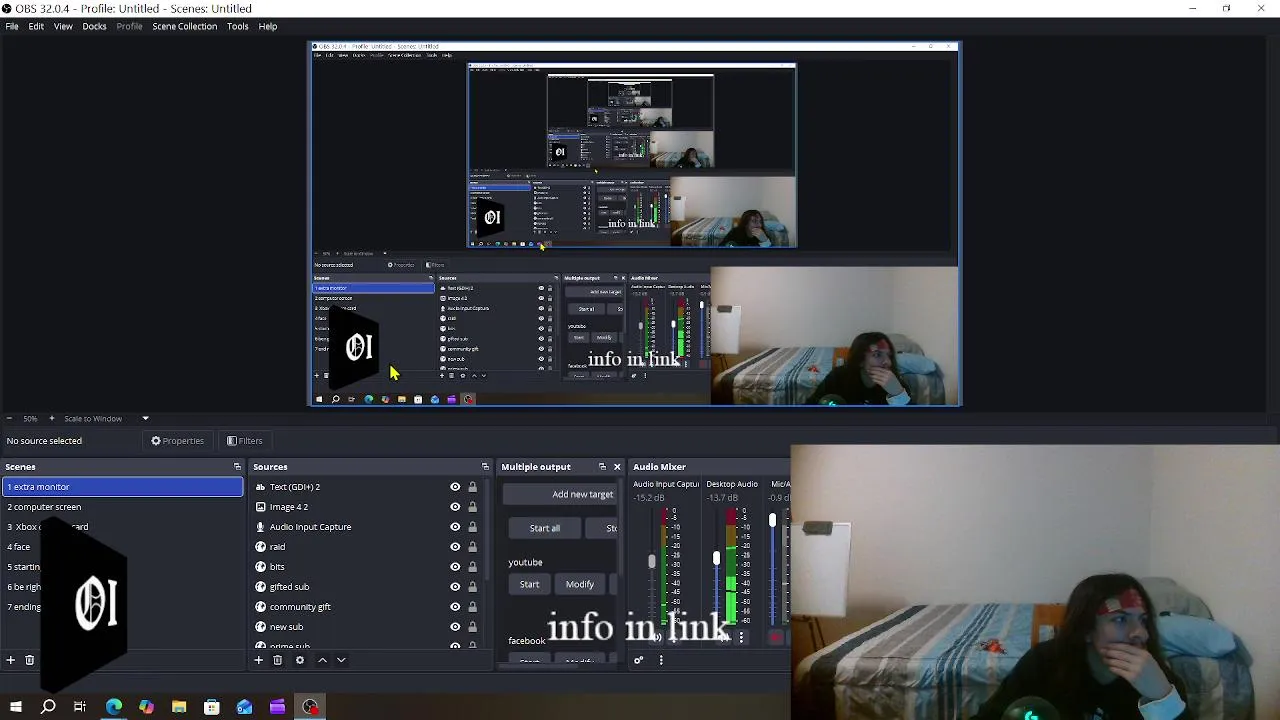This screenshot has width=1280, height=720.
Task: Open Audio Mixer options three-dot menu
Action: tap(660, 660)
